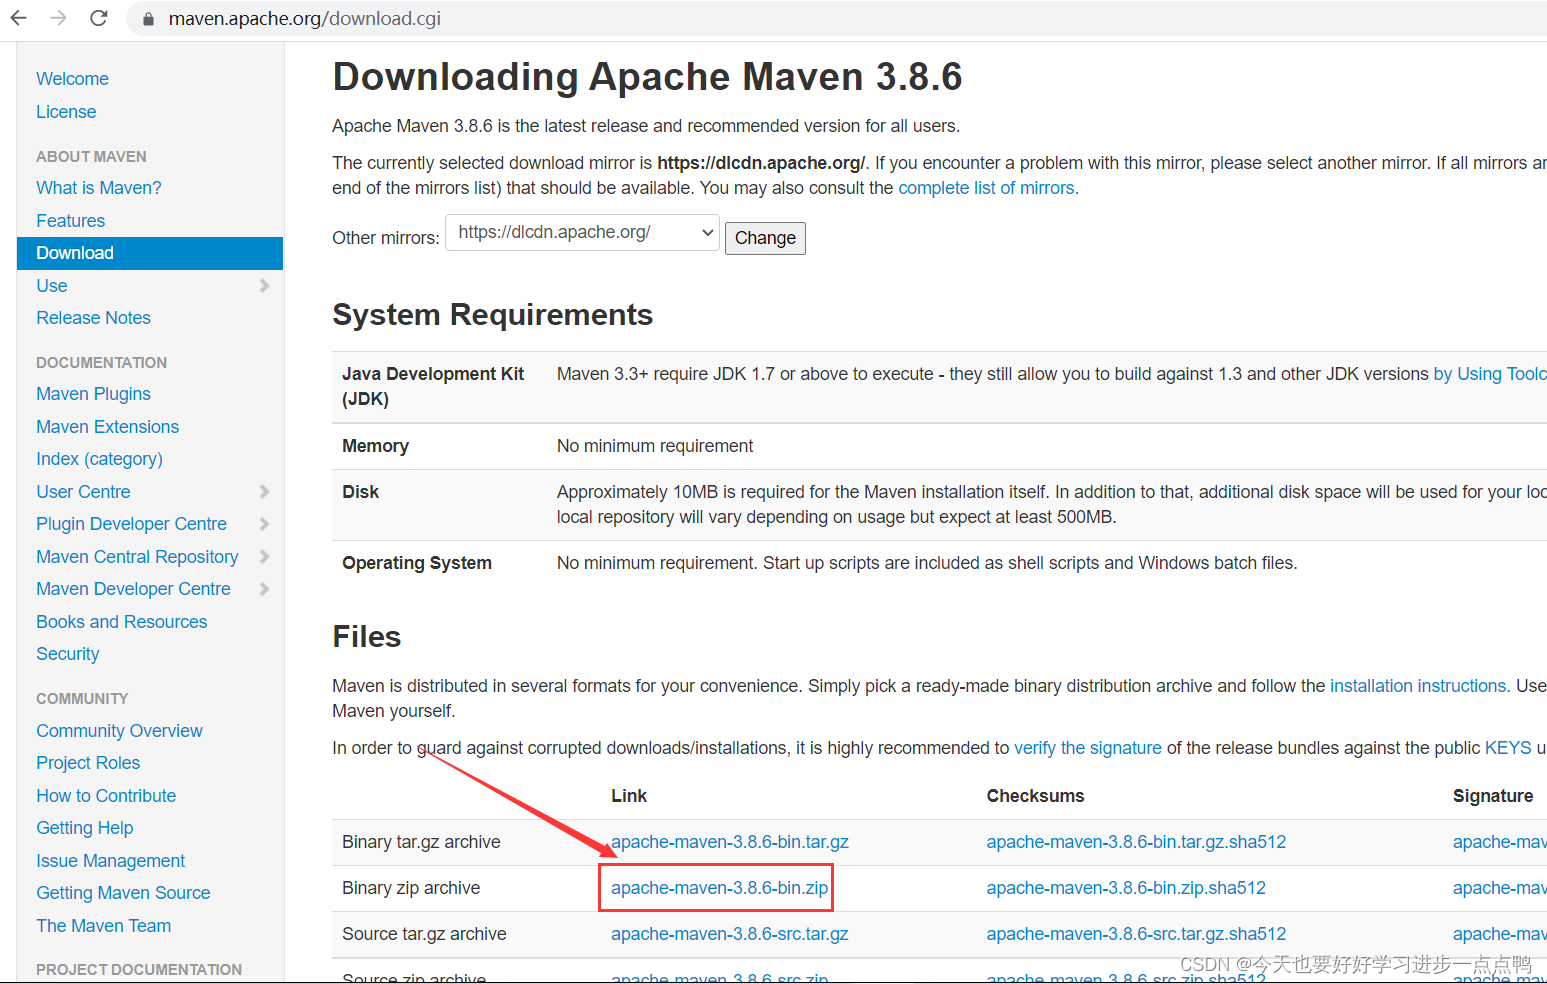Open the License sidebar link
1547x984 pixels.
66,112
